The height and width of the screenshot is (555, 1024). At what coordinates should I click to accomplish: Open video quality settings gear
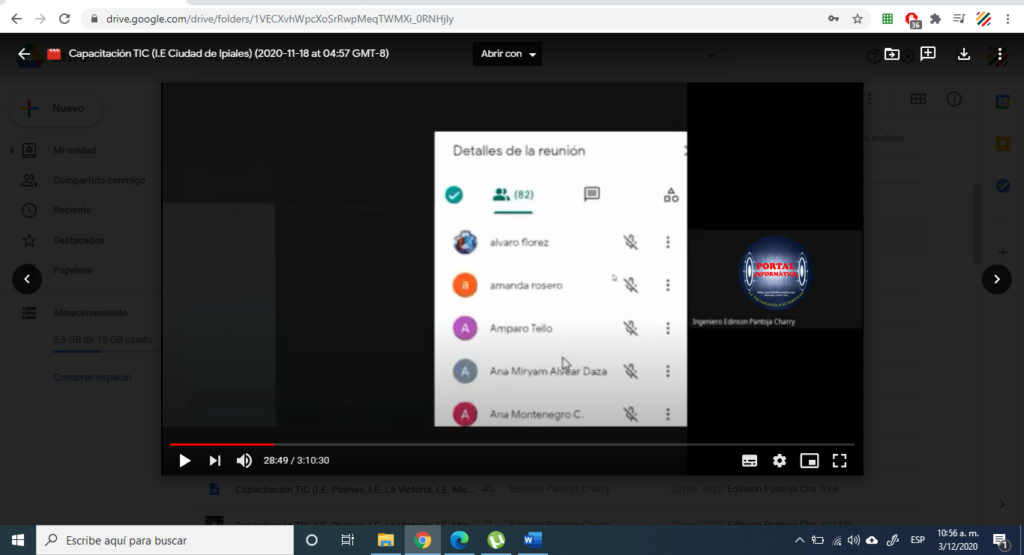tap(779, 461)
